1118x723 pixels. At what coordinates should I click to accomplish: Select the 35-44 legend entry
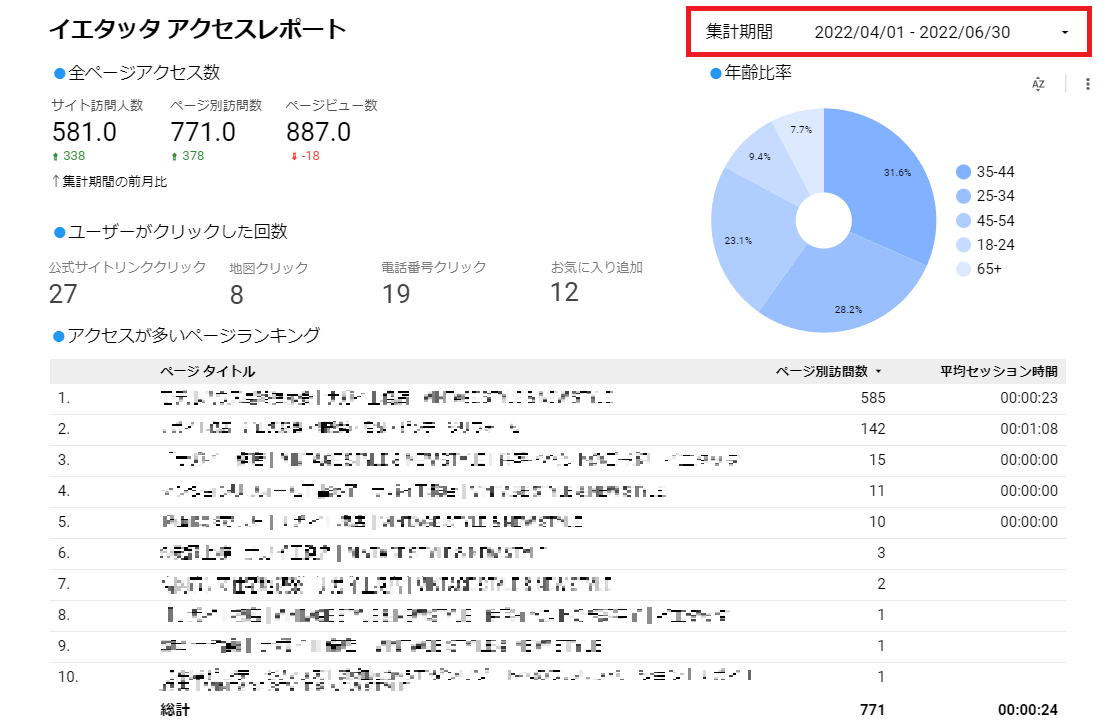click(997, 172)
